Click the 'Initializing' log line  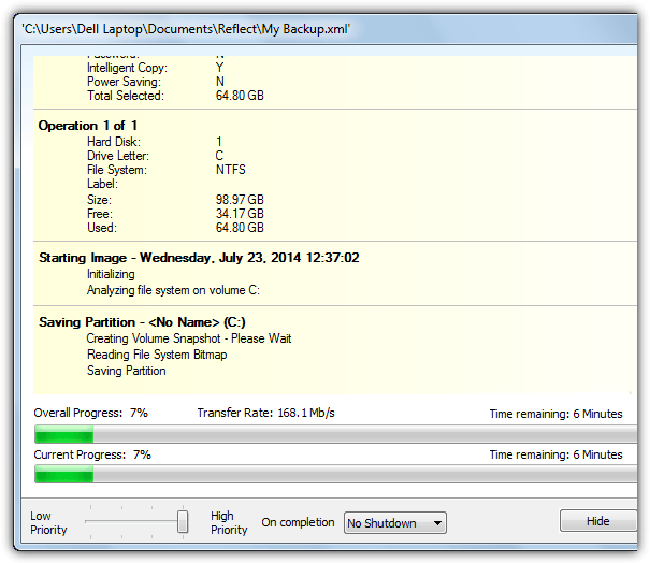[111, 274]
